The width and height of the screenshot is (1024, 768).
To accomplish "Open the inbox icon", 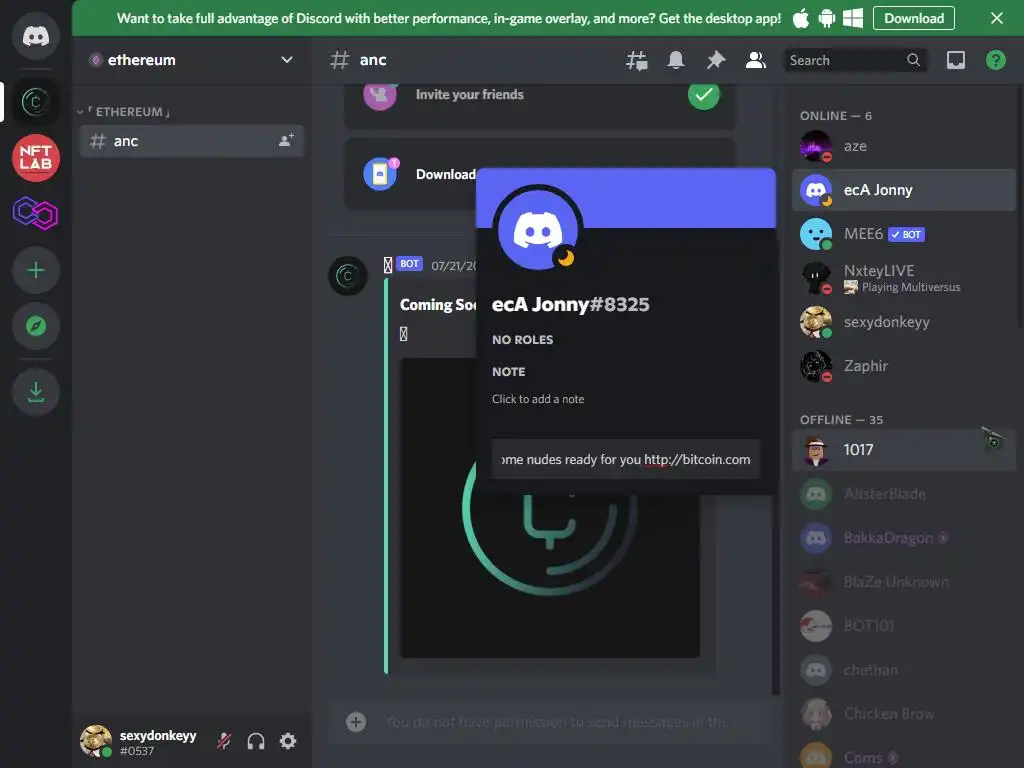I will tap(955, 60).
